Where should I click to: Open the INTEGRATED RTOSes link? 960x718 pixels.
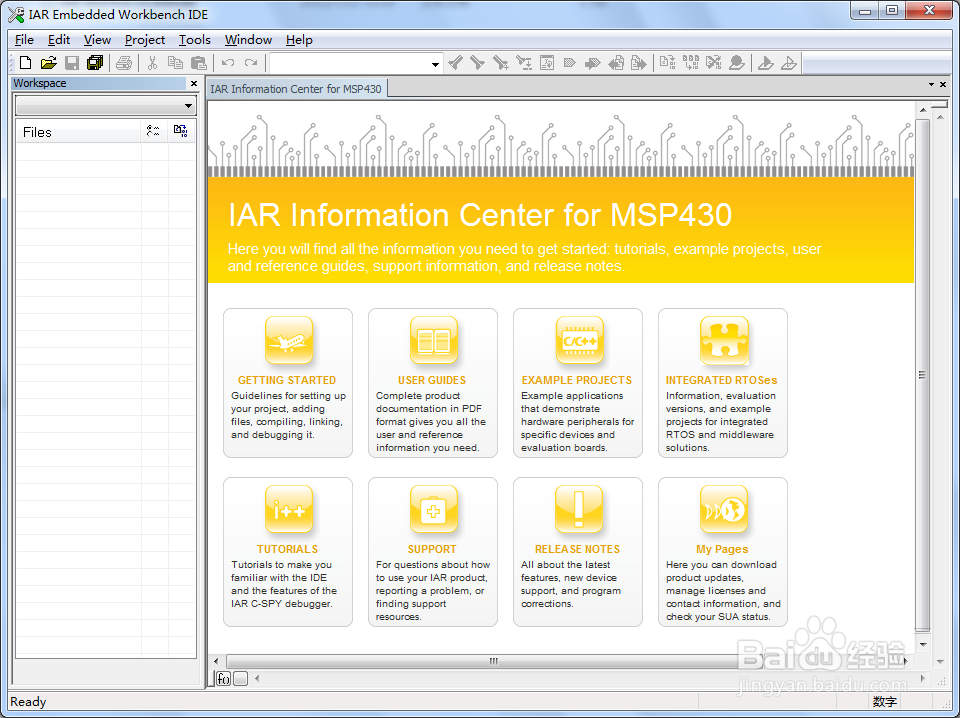click(x=722, y=380)
